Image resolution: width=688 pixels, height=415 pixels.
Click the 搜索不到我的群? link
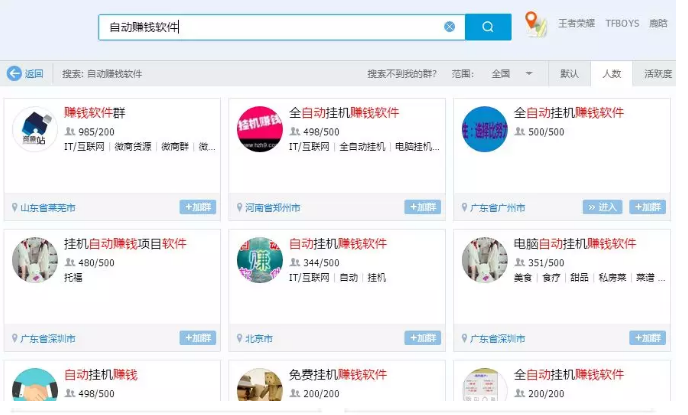pos(402,74)
